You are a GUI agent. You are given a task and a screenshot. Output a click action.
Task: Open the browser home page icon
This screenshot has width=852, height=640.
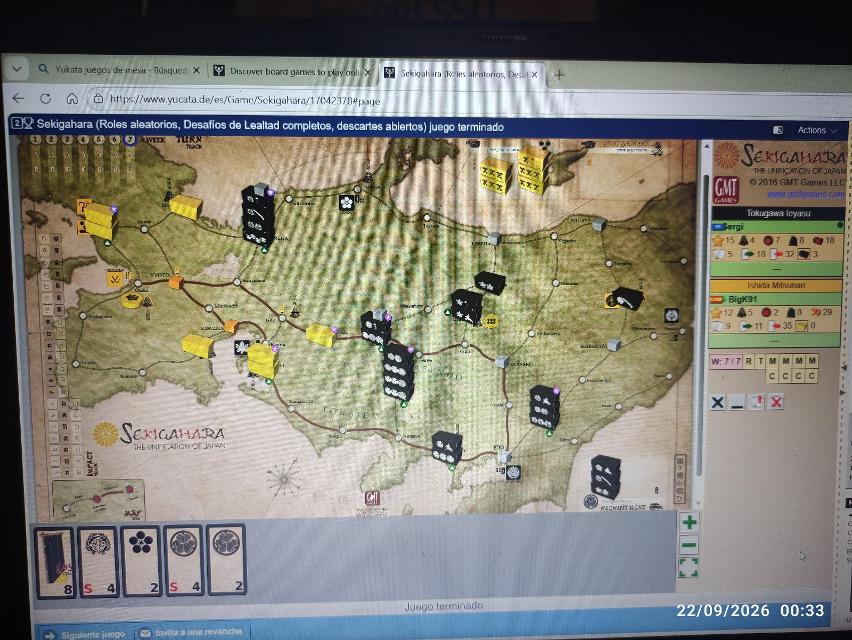click(x=72, y=98)
